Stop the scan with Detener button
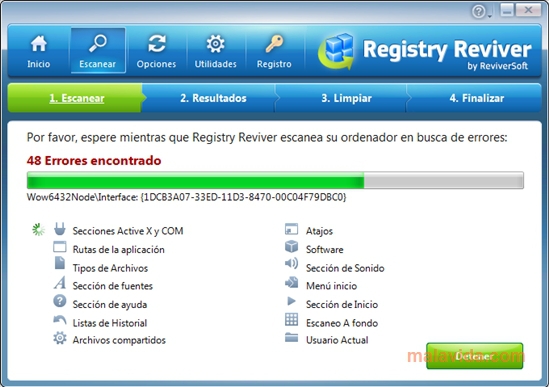Viewport: 549px width, 387px height. pyautogui.click(x=475, y=356)
